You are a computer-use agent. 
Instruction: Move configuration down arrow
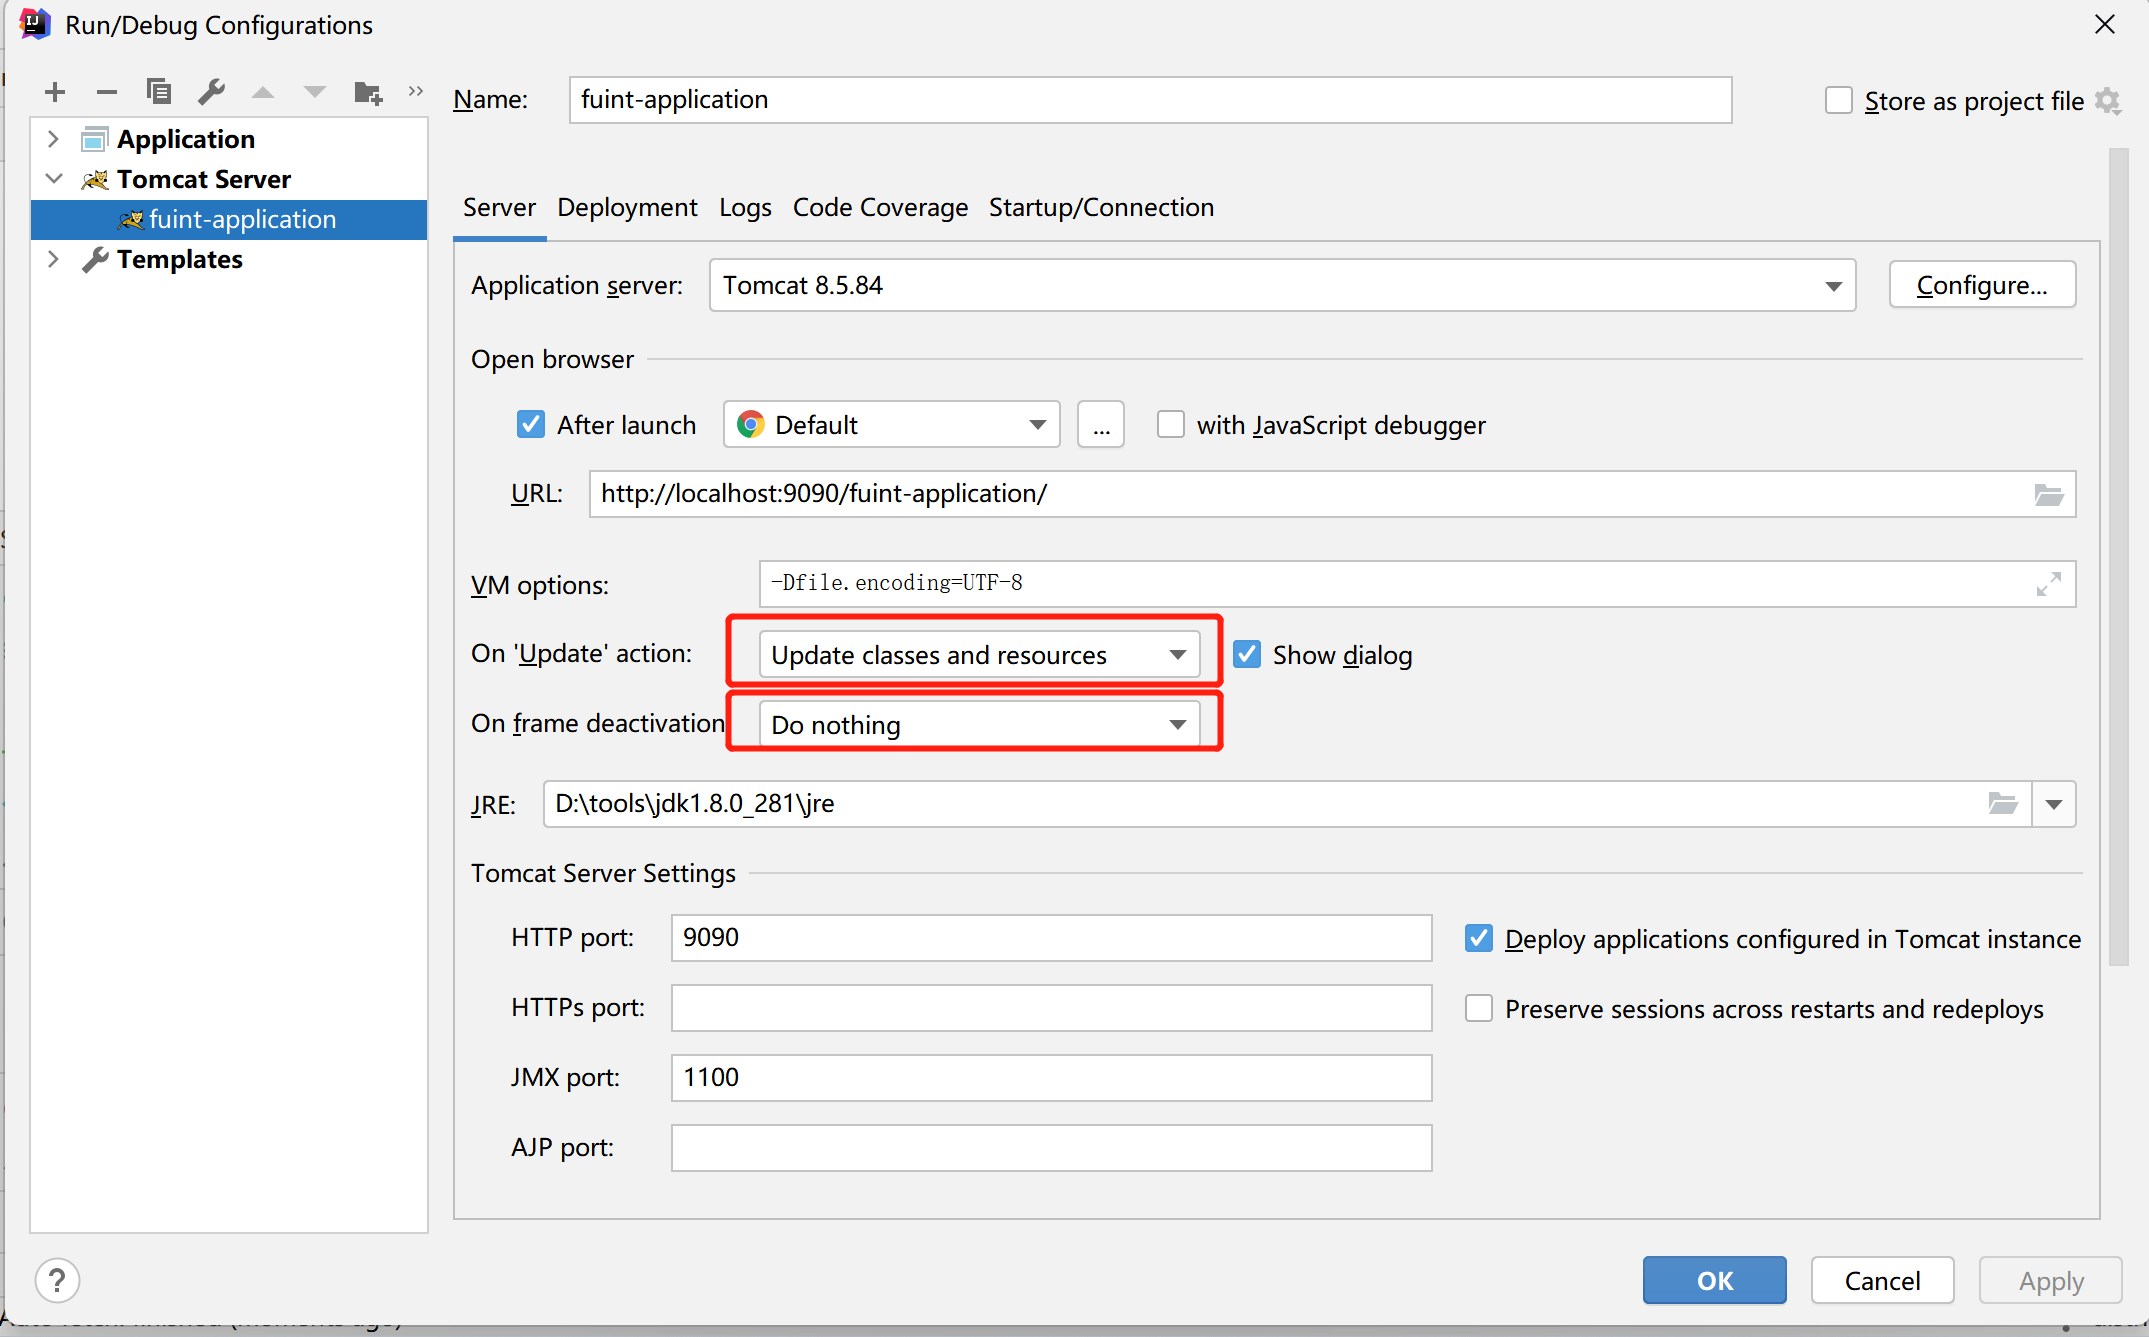click(315, 93)
